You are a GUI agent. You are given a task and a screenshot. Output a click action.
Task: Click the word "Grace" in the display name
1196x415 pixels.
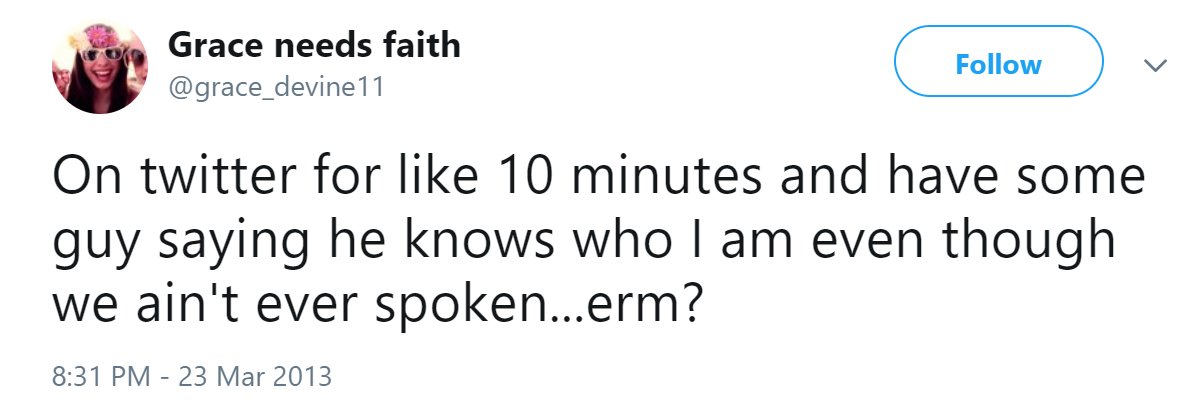[217, 47]
